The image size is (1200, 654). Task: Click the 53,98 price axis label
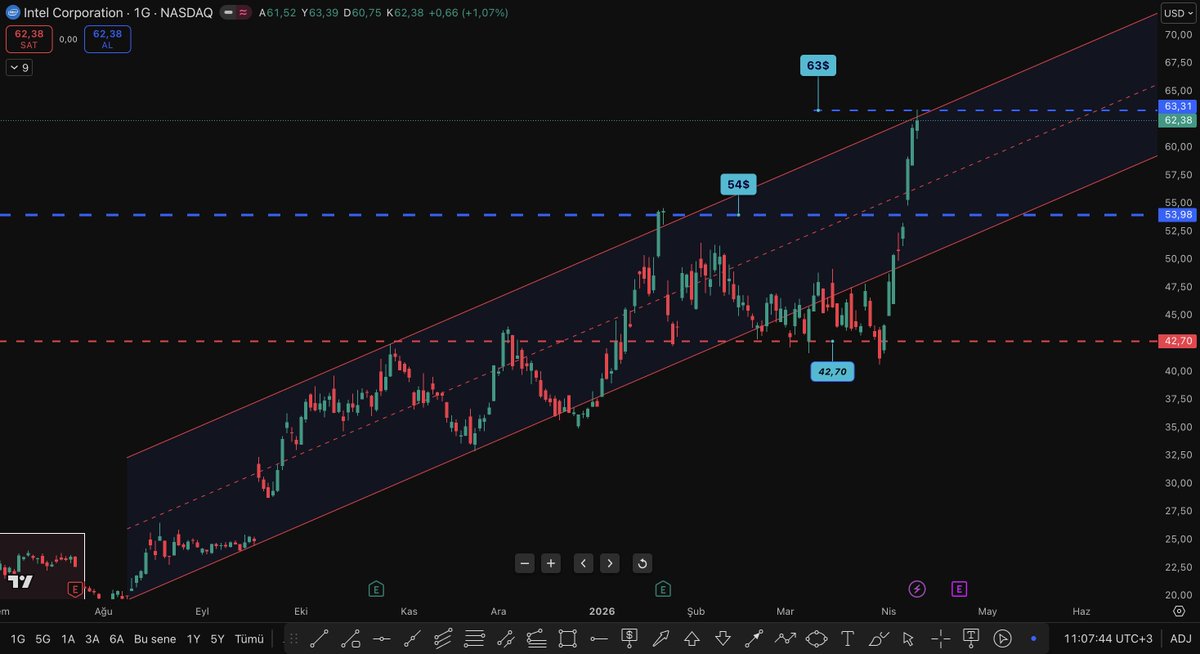coord(1178,214)
